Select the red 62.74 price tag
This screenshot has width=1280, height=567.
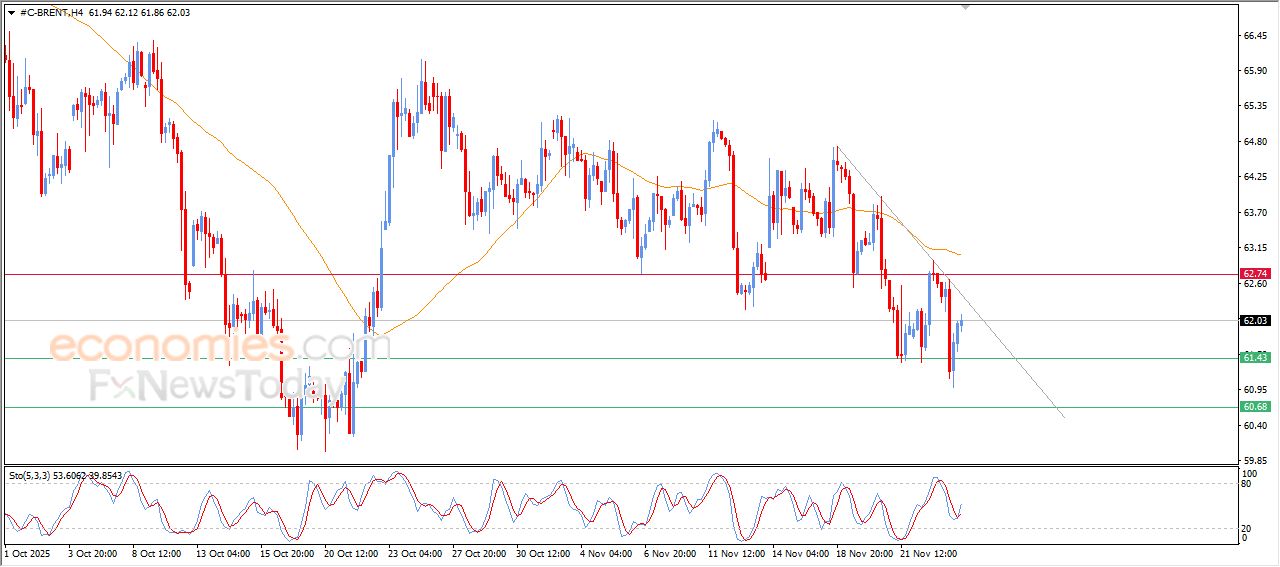(x=1255, y=273)
